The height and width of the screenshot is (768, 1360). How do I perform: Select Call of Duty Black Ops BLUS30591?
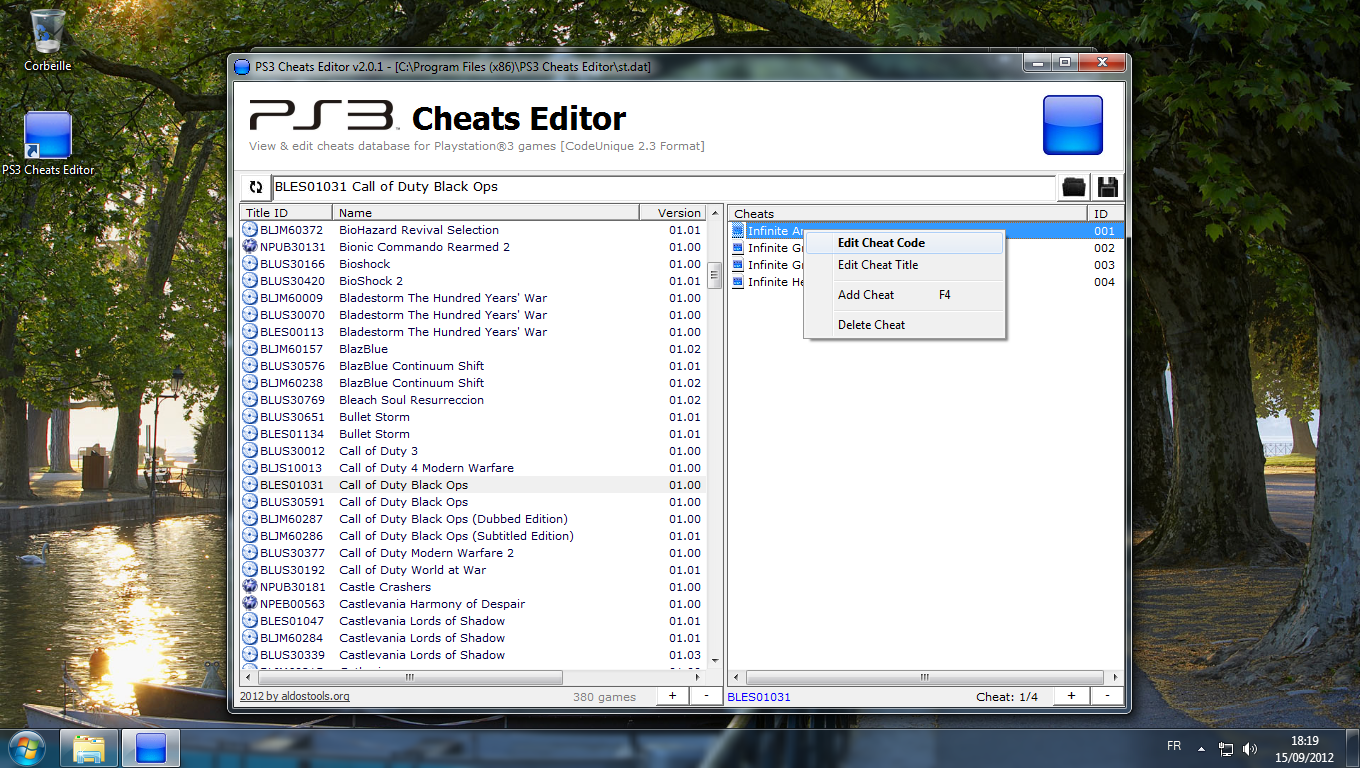click(x=473, y=502)
